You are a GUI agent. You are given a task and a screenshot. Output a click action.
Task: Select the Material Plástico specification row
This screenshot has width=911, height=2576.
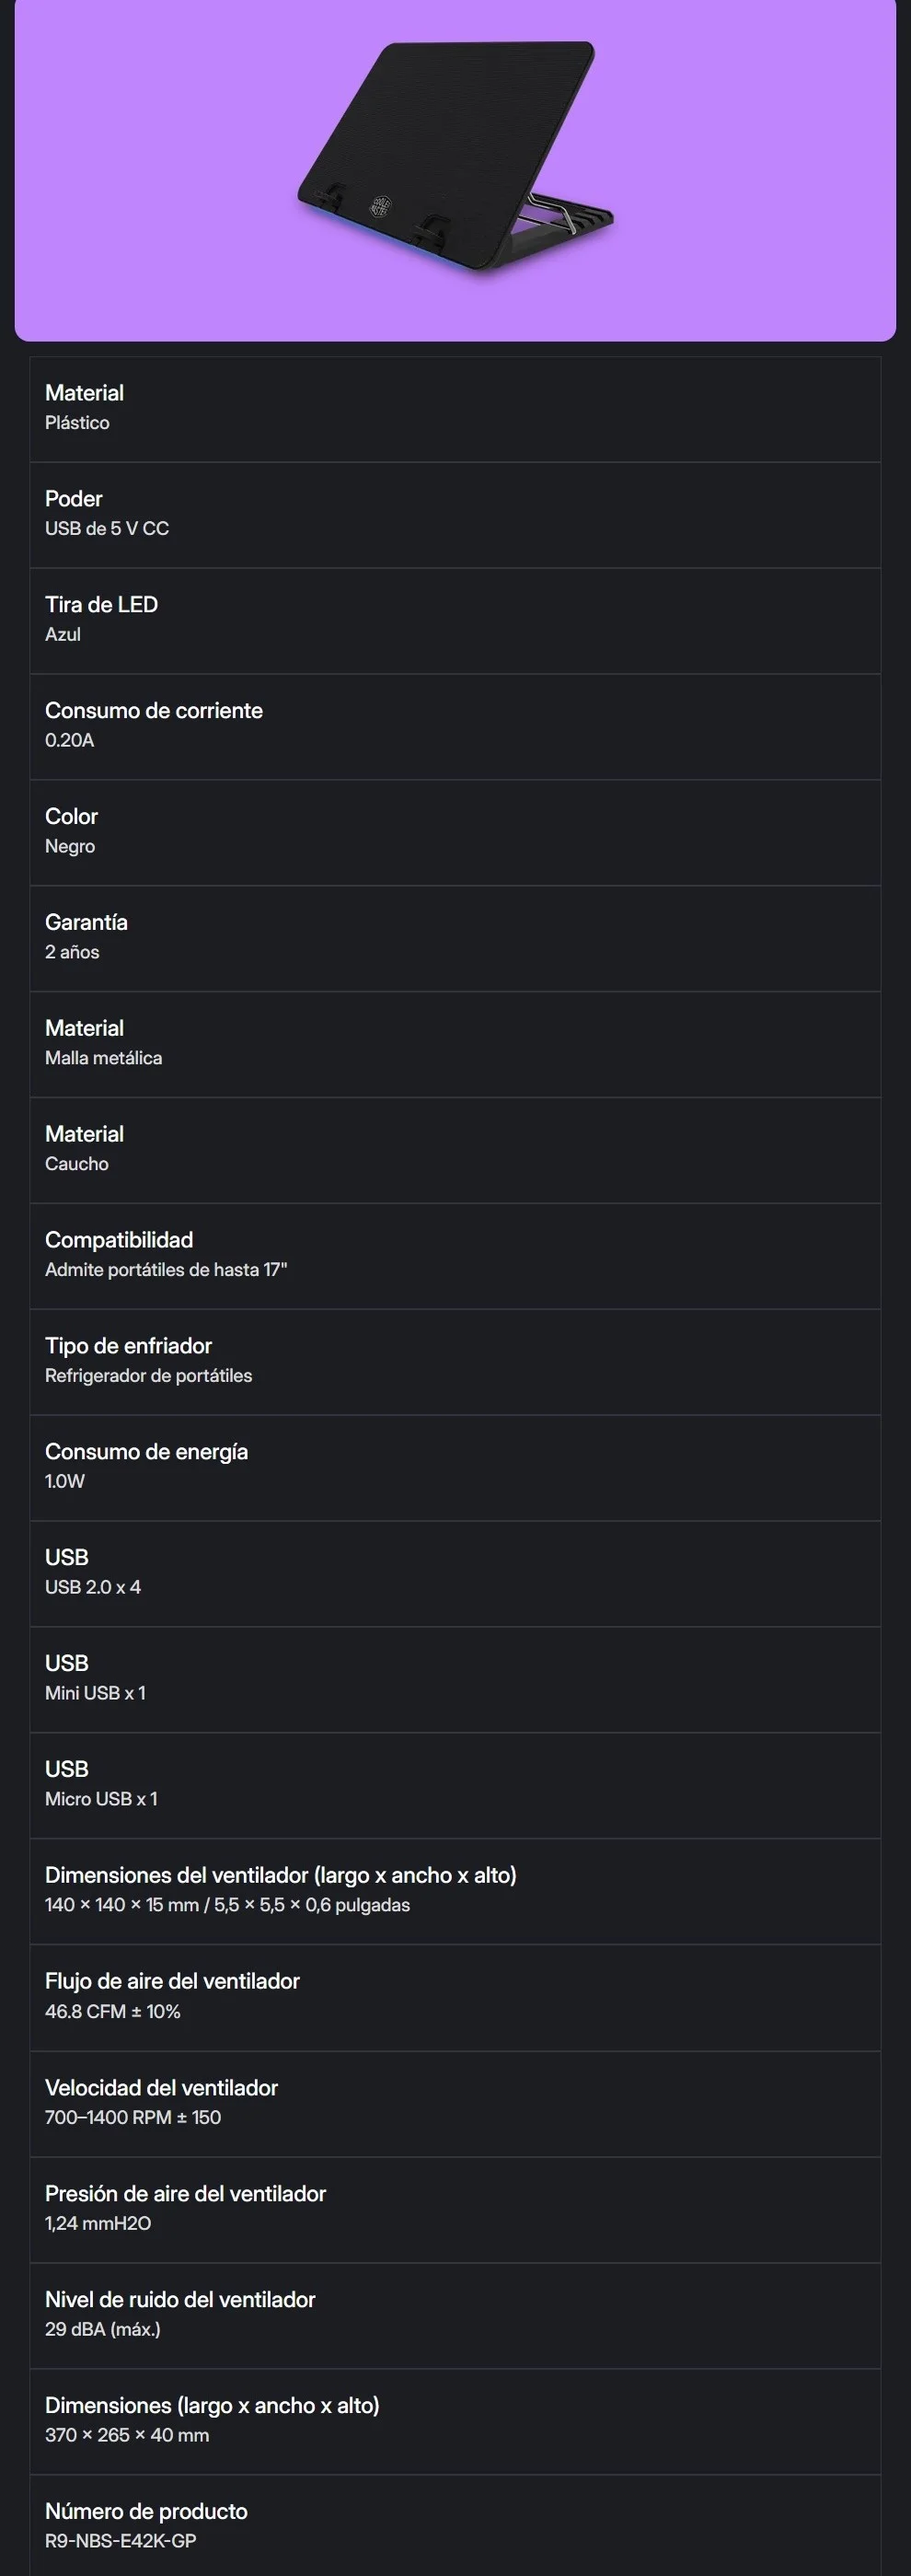point(455,408)
